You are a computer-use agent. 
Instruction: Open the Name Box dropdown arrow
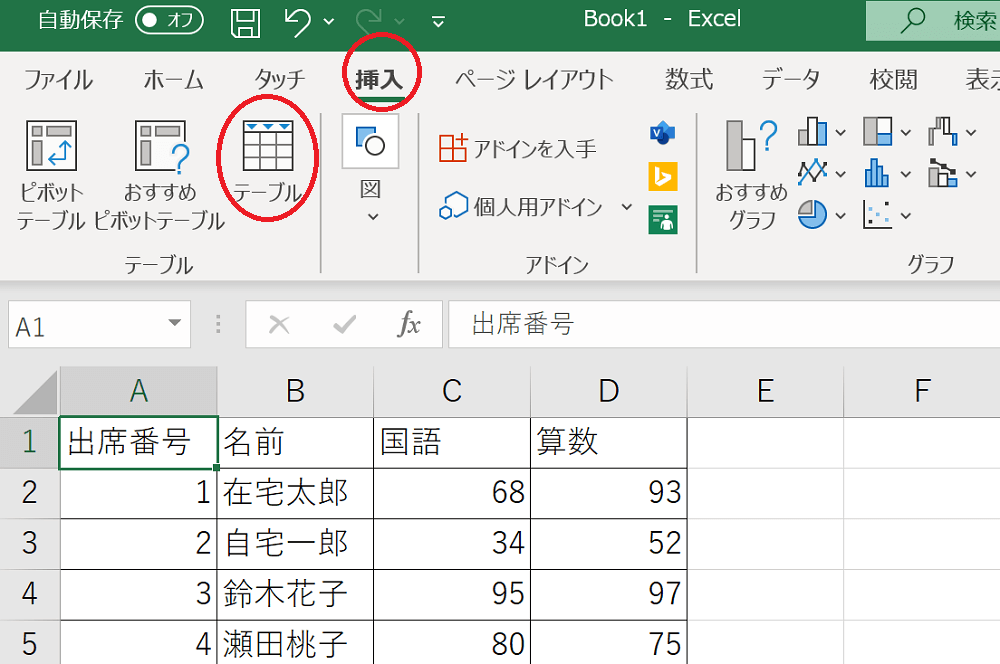(176, 324)
